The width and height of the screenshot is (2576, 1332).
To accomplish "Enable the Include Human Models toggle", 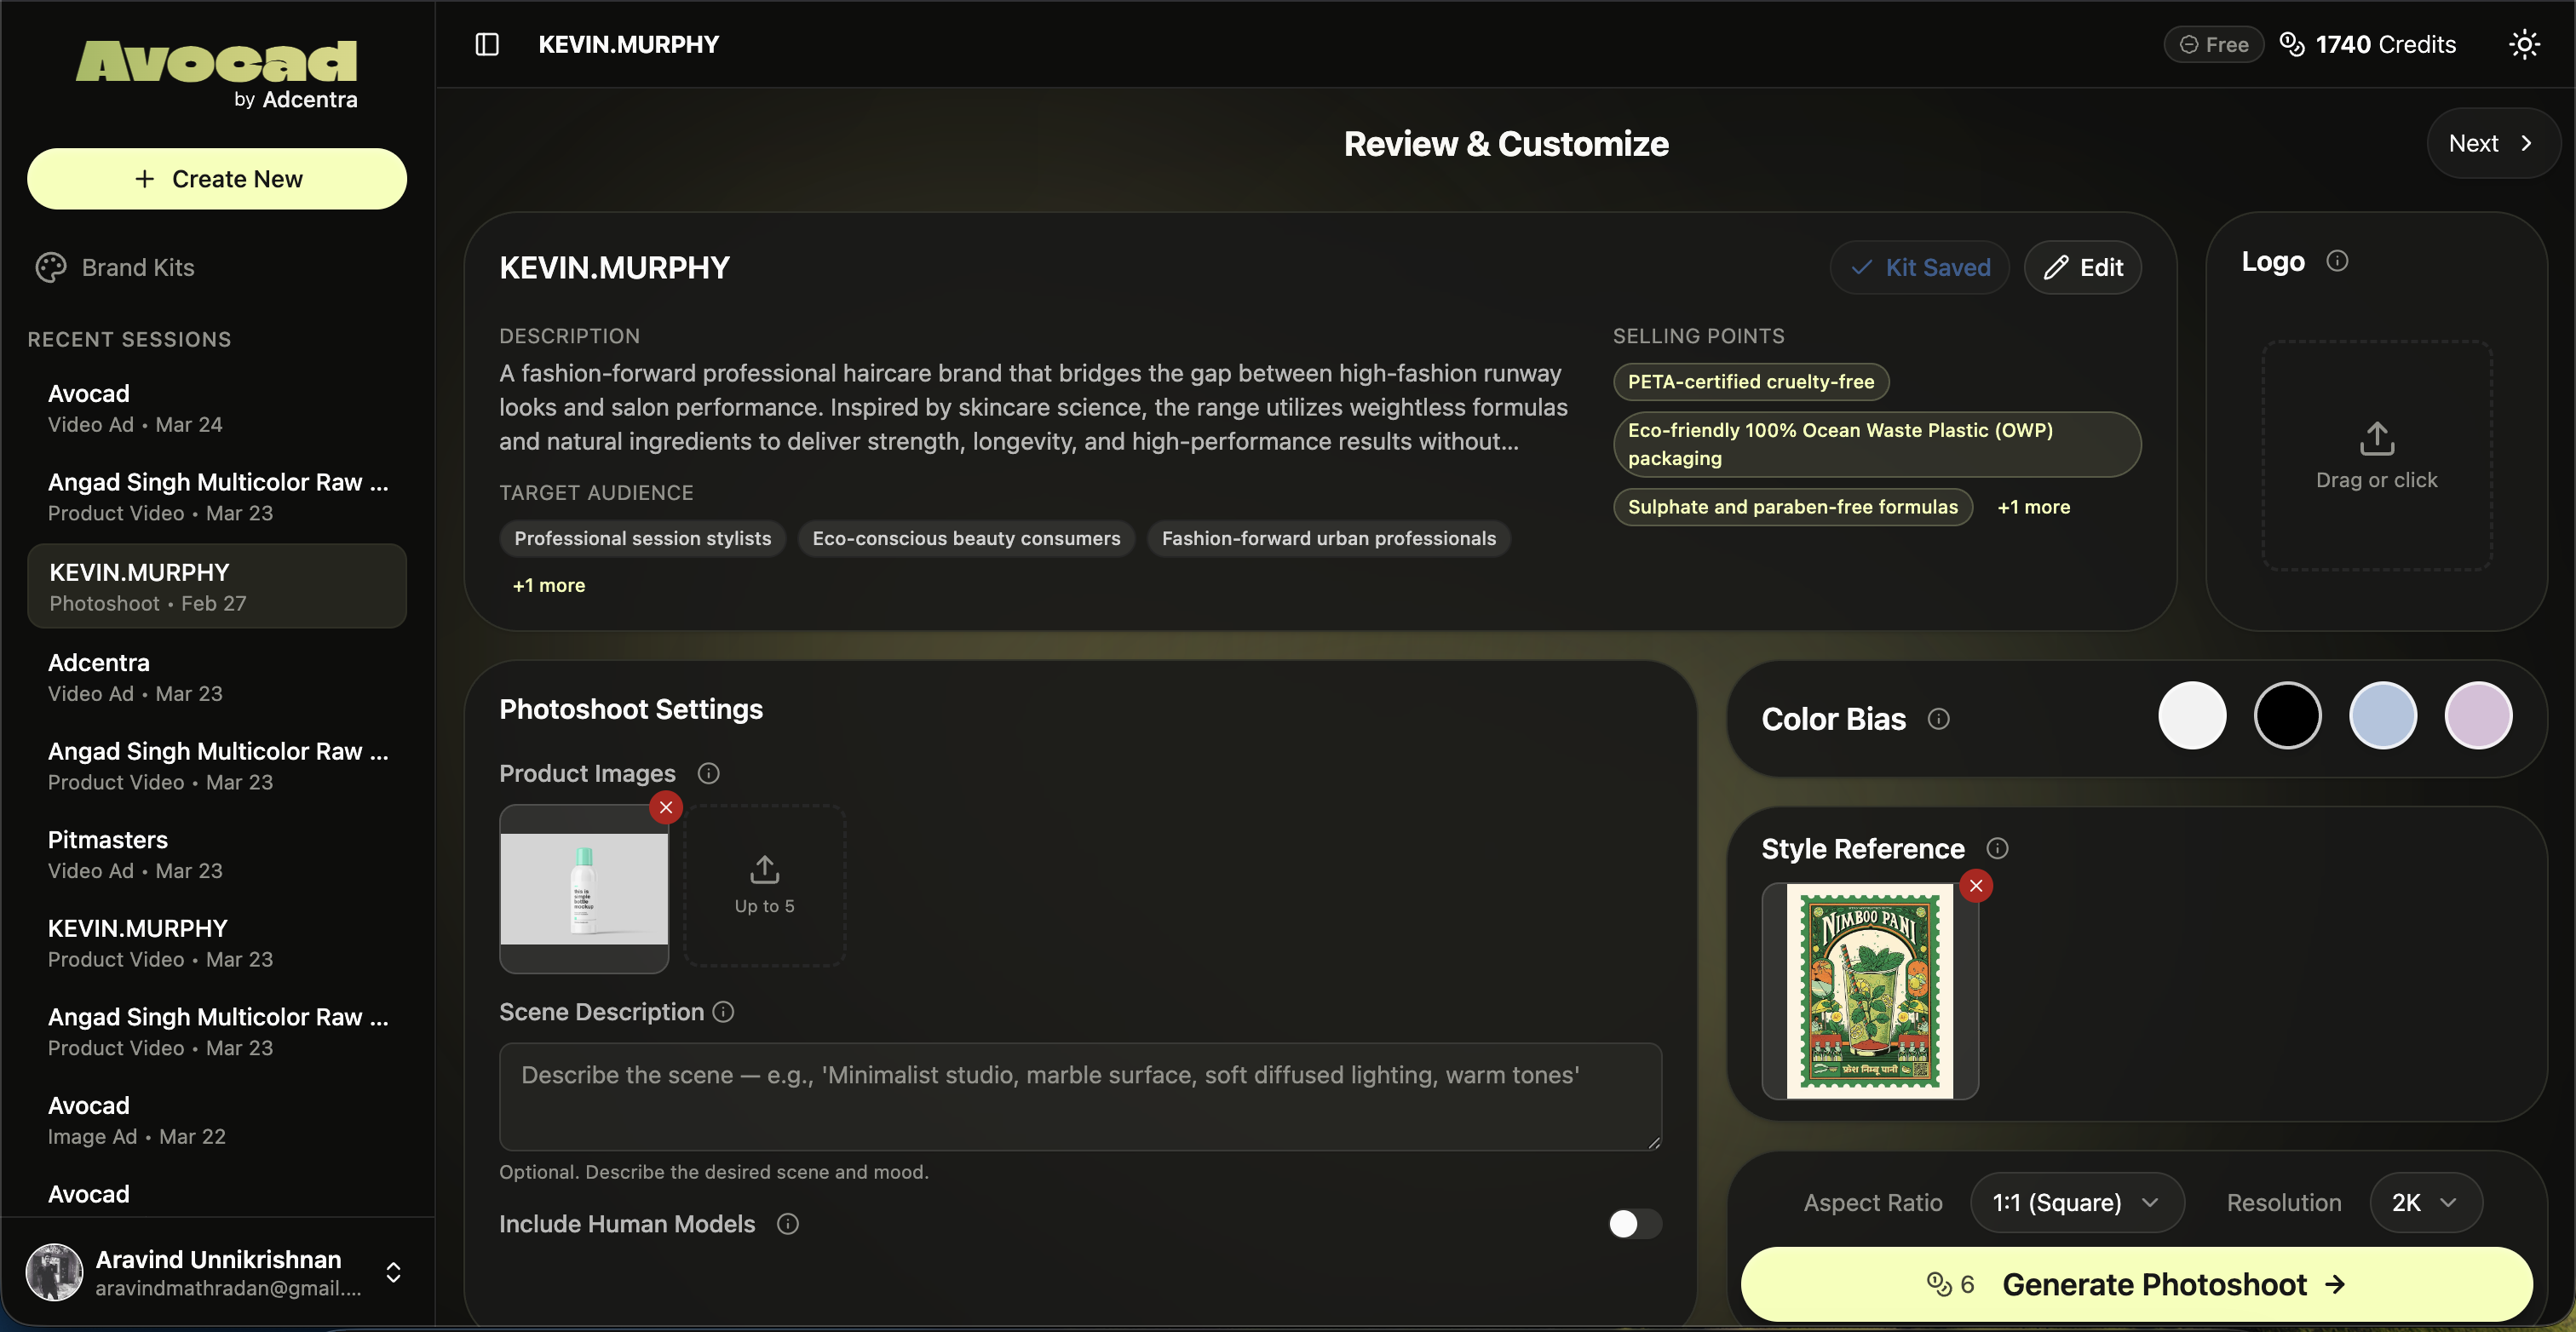I will pyautogui.click(x=1635, y=1224).
